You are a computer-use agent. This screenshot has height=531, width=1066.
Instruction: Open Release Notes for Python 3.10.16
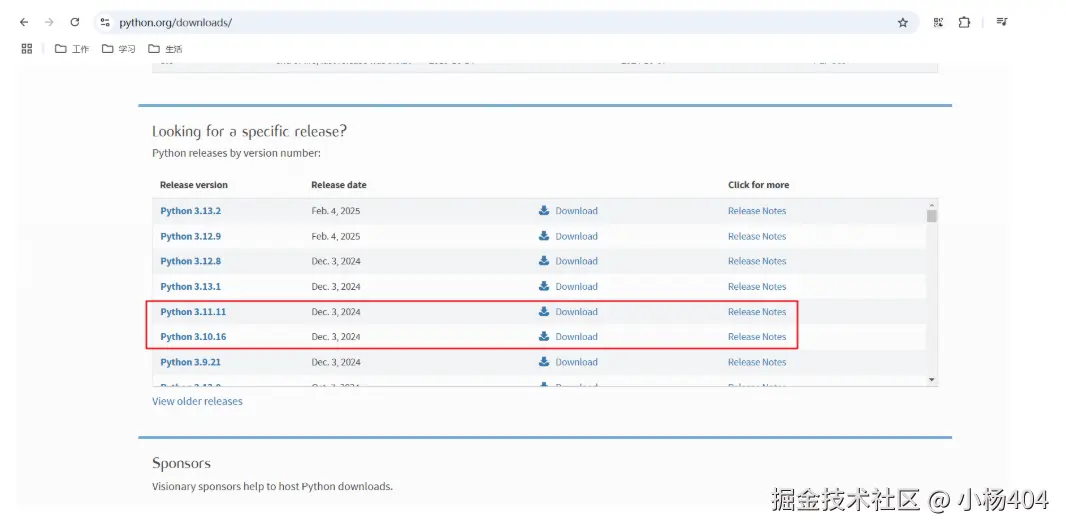coord(757,337)
